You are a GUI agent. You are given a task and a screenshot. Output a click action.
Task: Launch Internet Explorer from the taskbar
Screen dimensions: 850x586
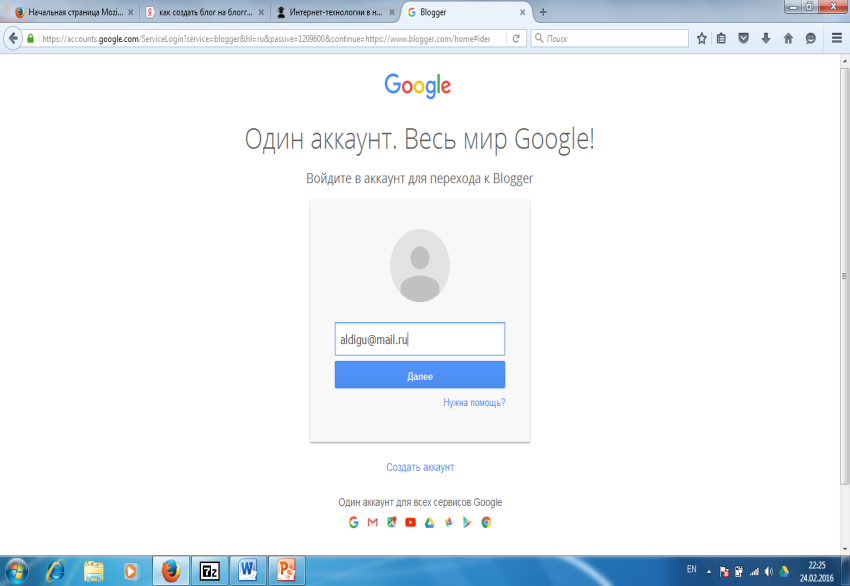[55, 571]
